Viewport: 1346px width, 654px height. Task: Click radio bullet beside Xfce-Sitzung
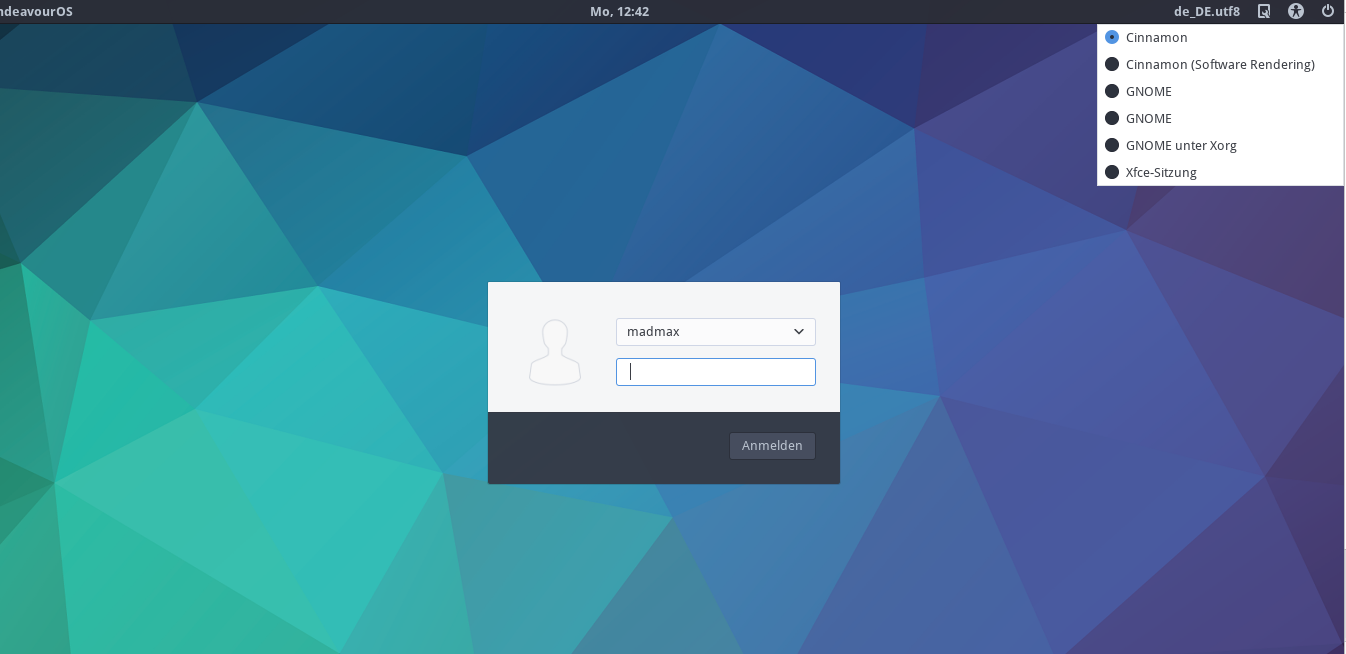click(x=1111, y=172)
